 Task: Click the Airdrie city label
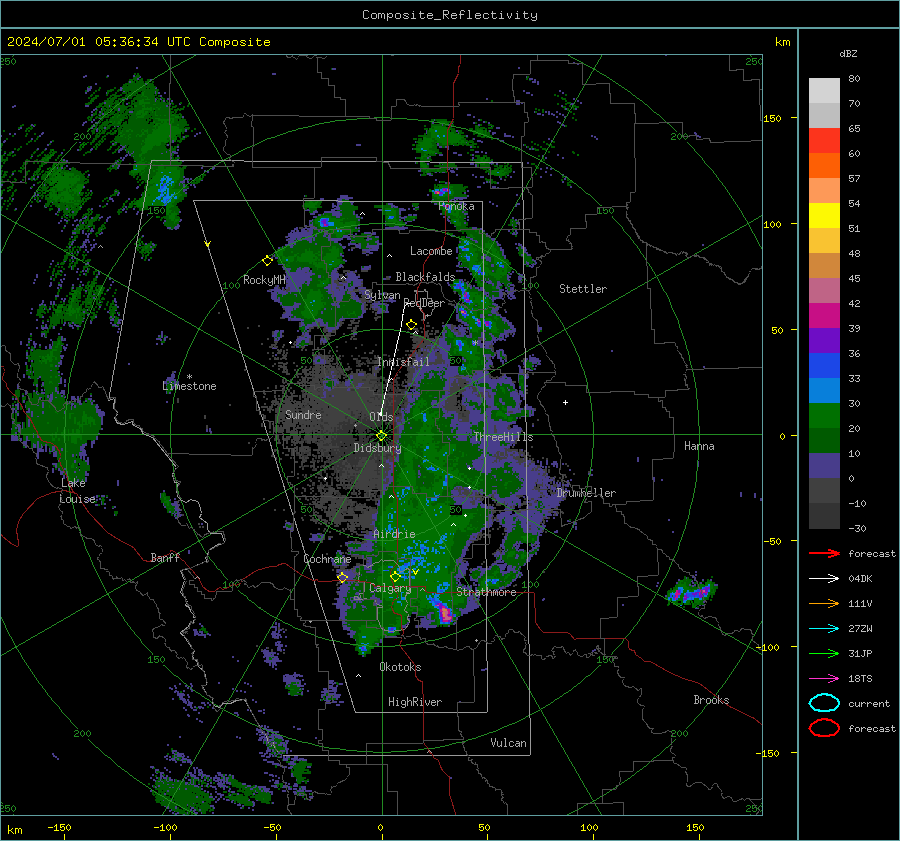(394, 534)
